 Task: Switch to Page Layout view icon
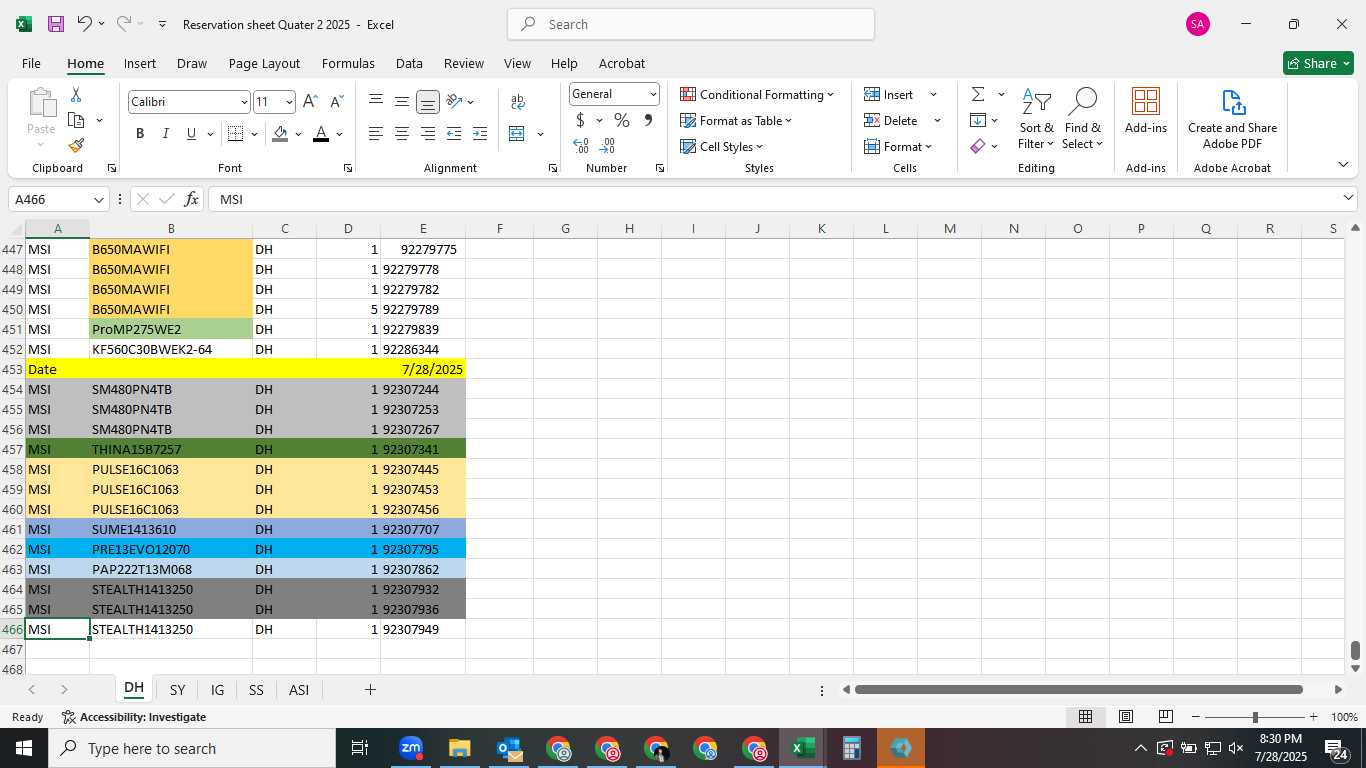(x=1125, y=717)
